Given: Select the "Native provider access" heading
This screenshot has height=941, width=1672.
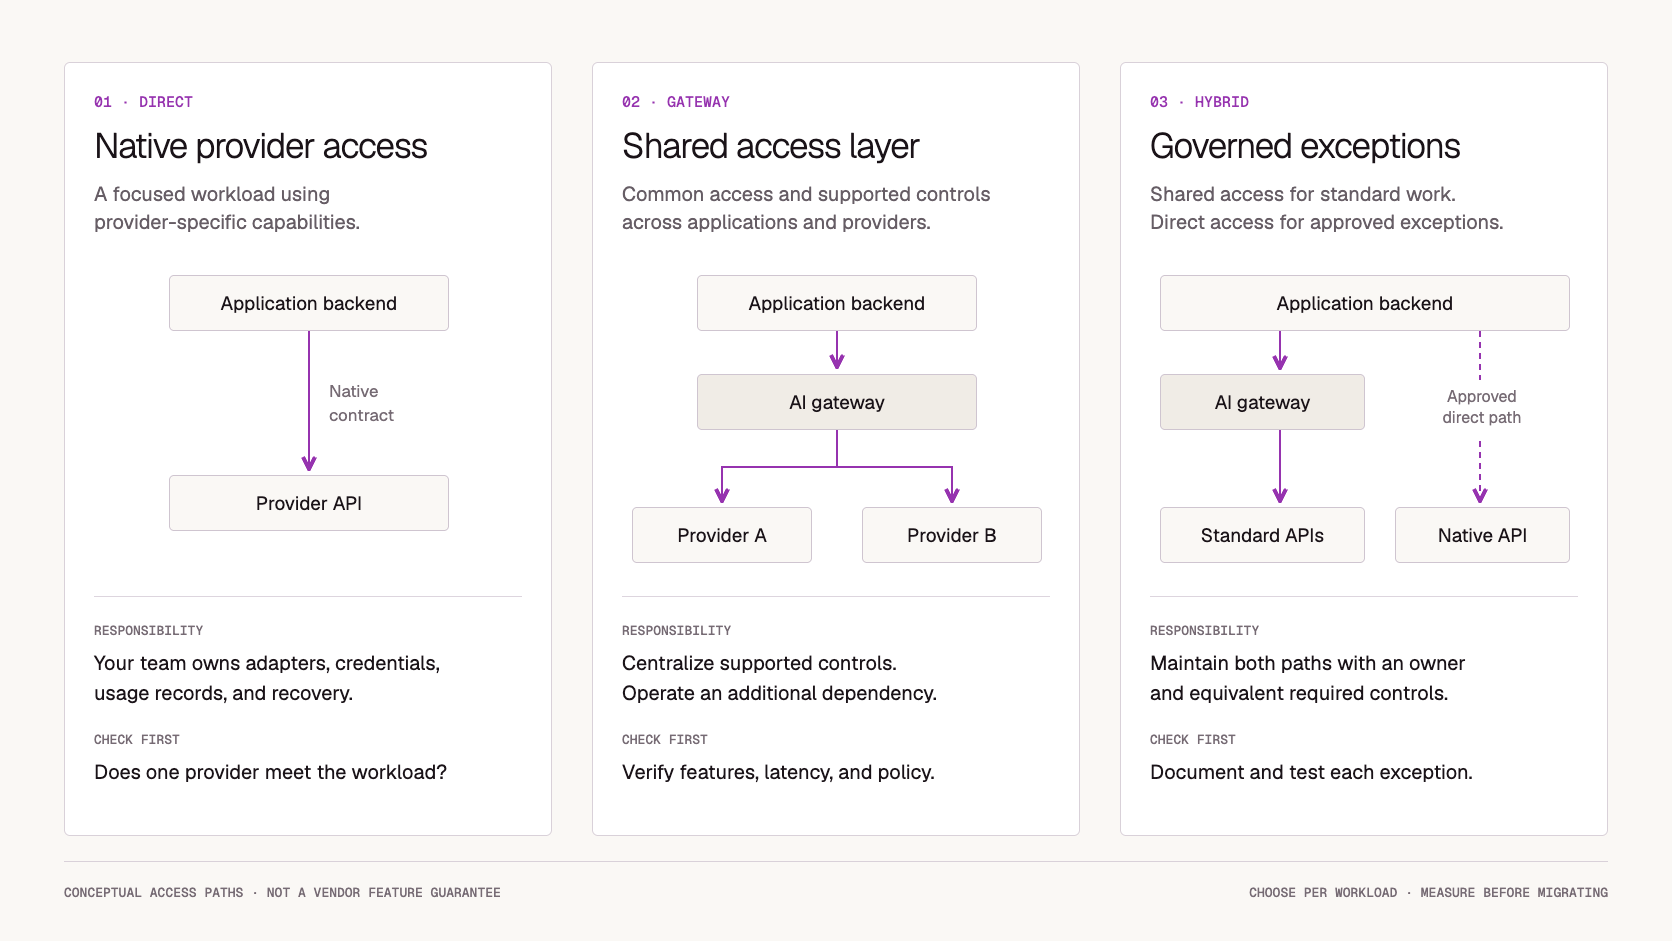Looking at the screenshot, I should [261, 146].
